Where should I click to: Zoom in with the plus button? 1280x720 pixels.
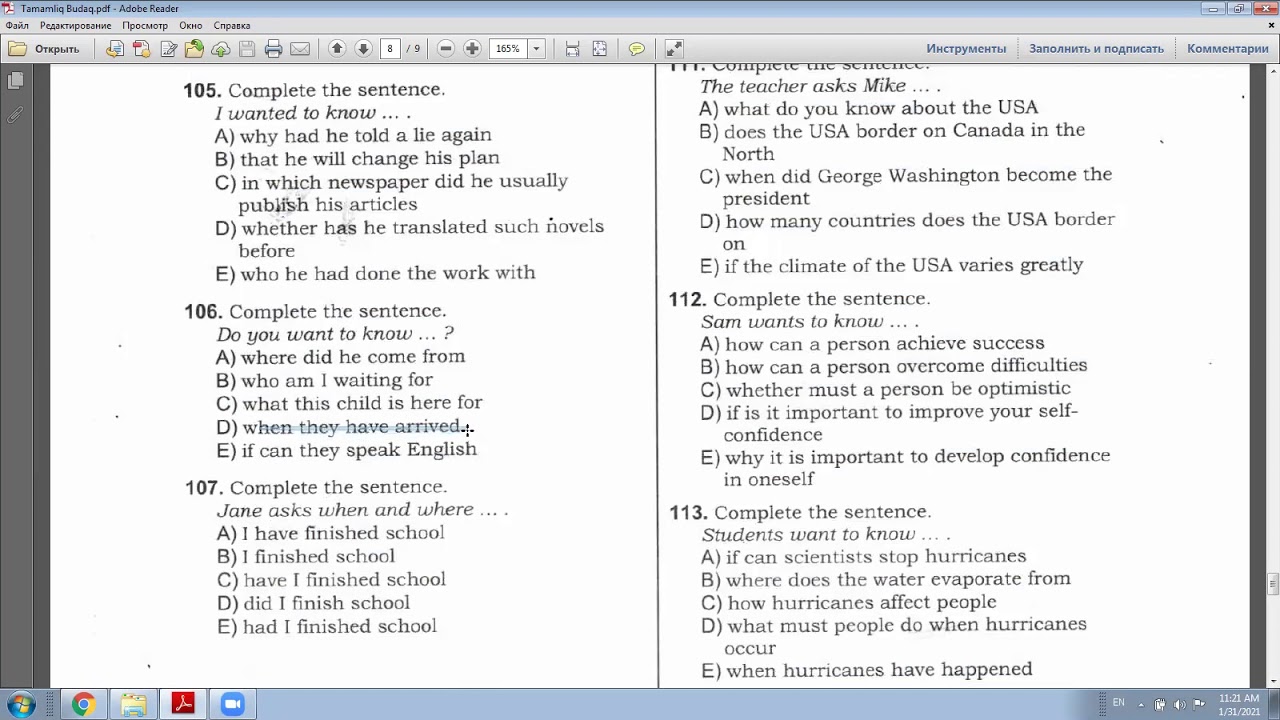[x=472, y=48]
